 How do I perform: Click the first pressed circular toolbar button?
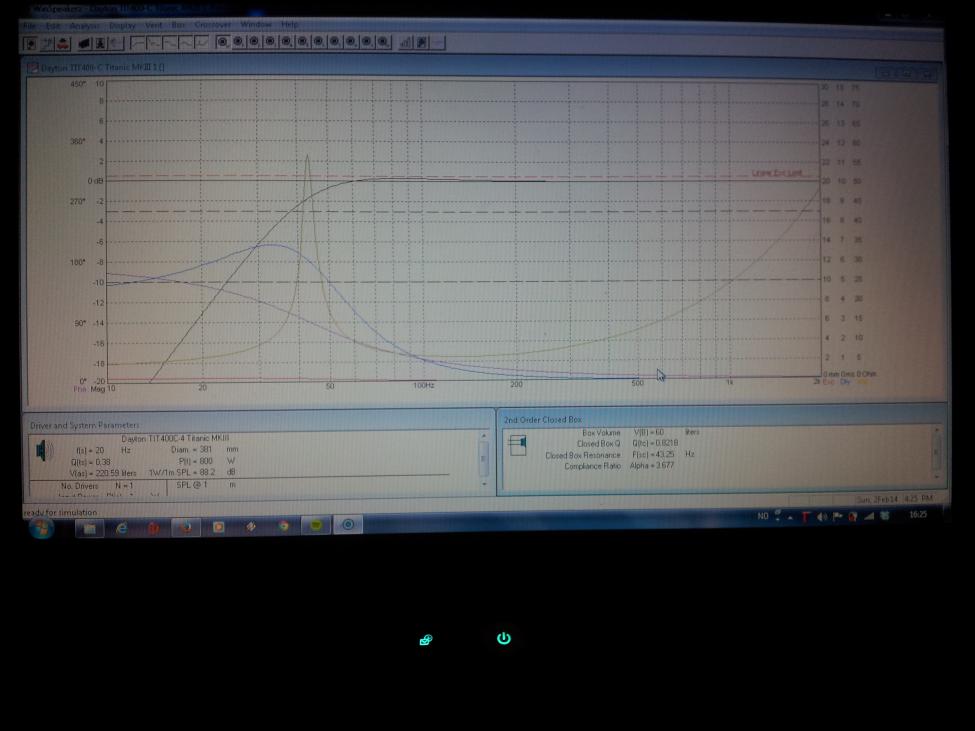coord(223,42)
